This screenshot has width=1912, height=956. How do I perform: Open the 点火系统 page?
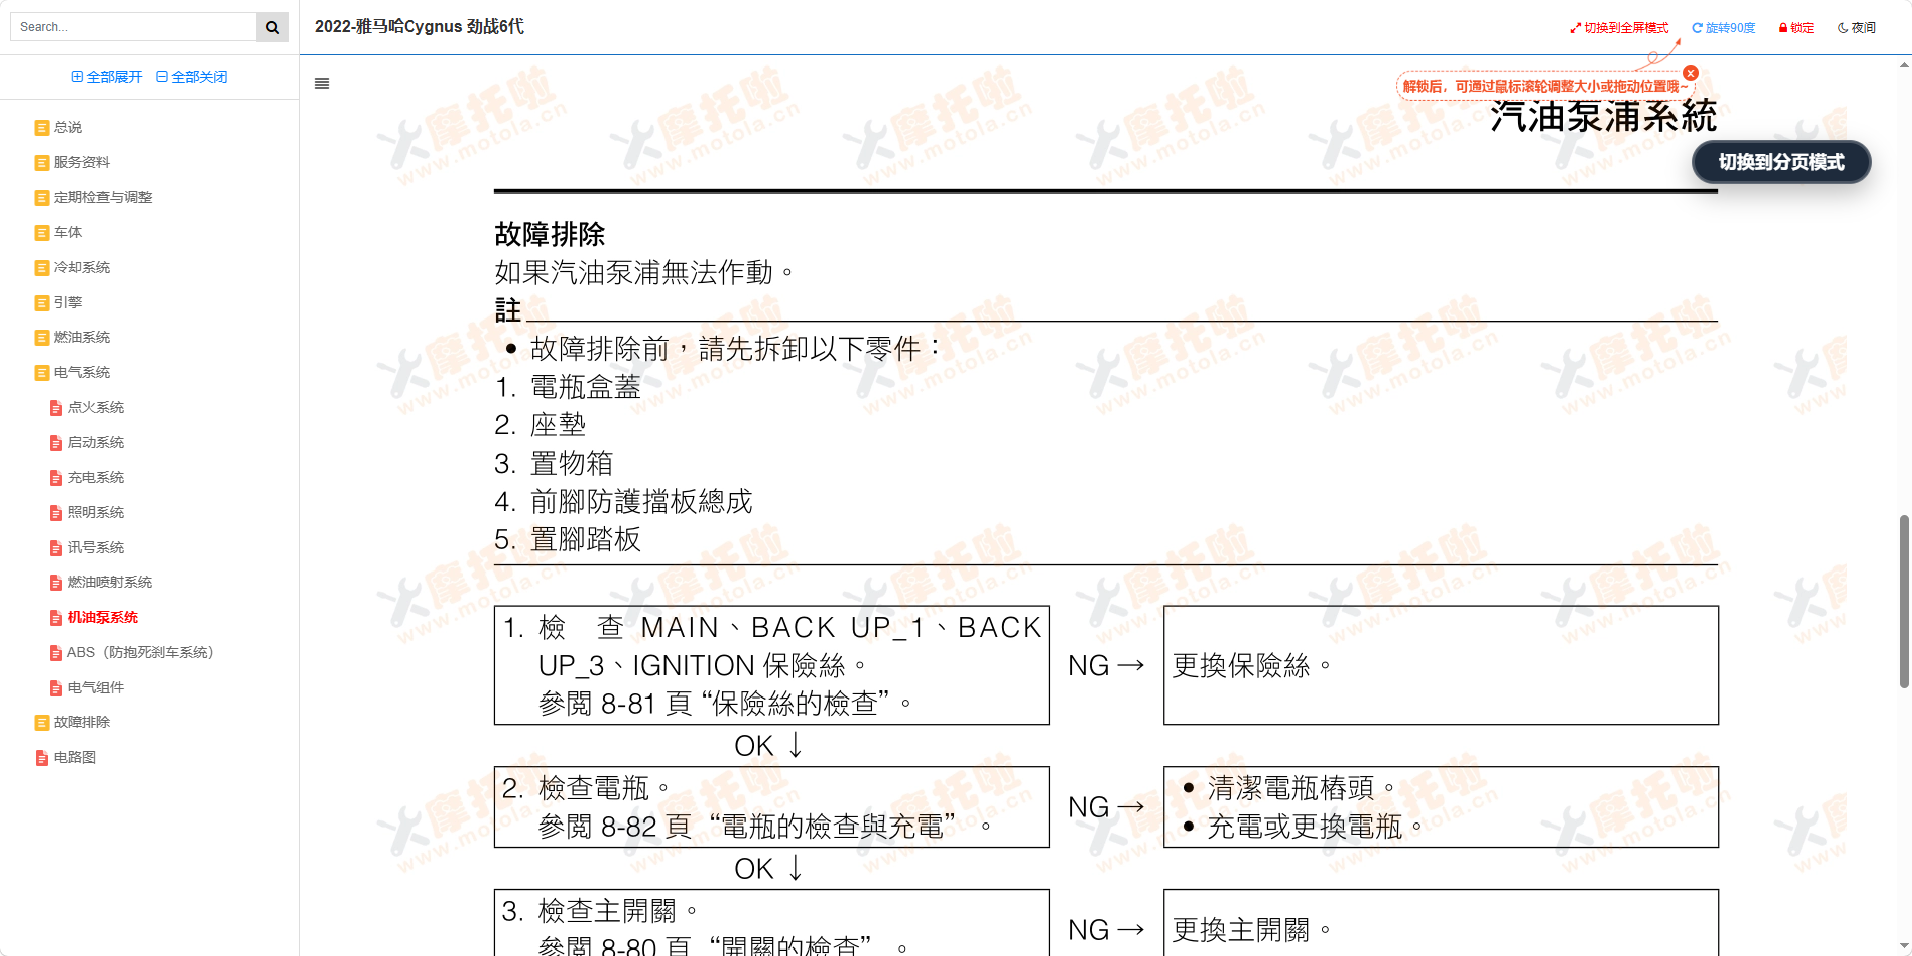click(x=96, y=407)
